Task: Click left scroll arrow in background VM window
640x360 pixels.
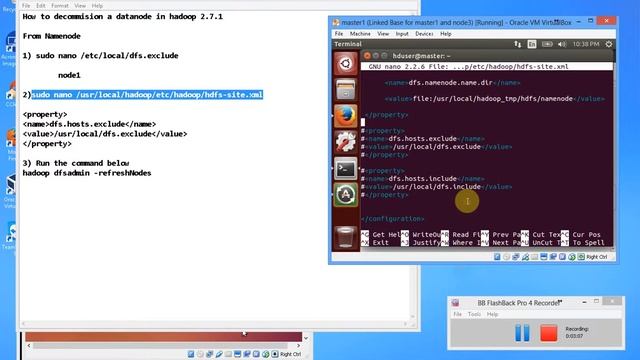Action: pyautogui.click(x=29, y=346)
